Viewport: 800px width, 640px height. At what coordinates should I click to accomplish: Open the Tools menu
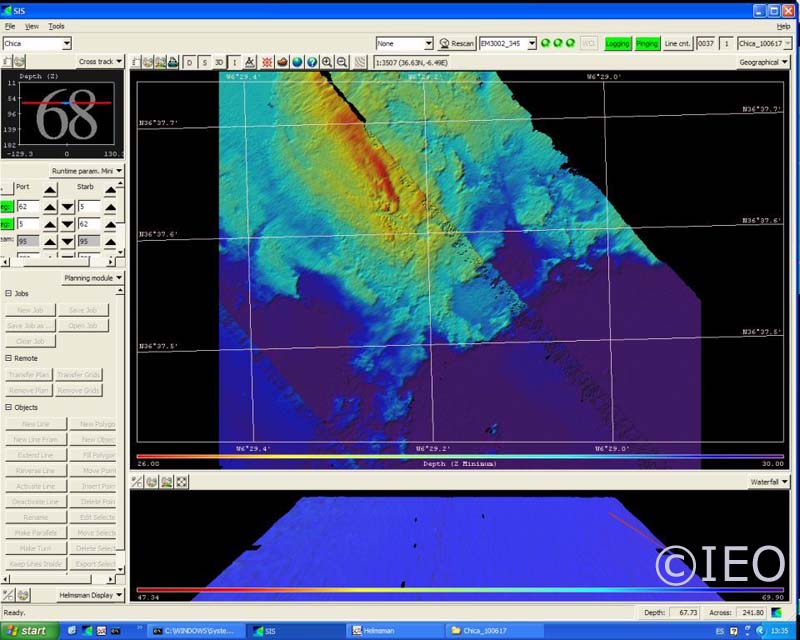coord(56,26)
